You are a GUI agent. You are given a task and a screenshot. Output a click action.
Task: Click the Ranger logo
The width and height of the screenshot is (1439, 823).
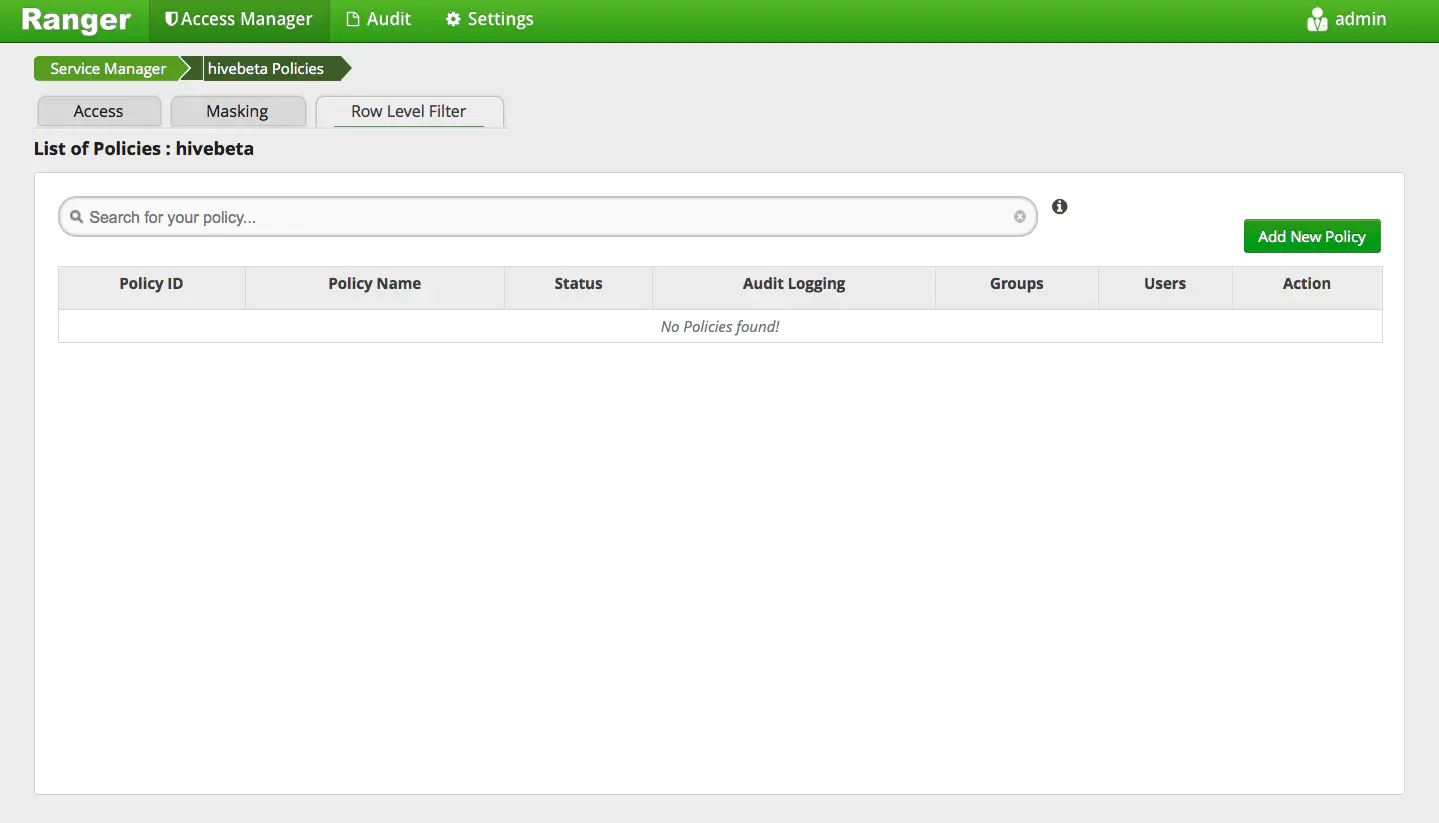pos(76,20)
